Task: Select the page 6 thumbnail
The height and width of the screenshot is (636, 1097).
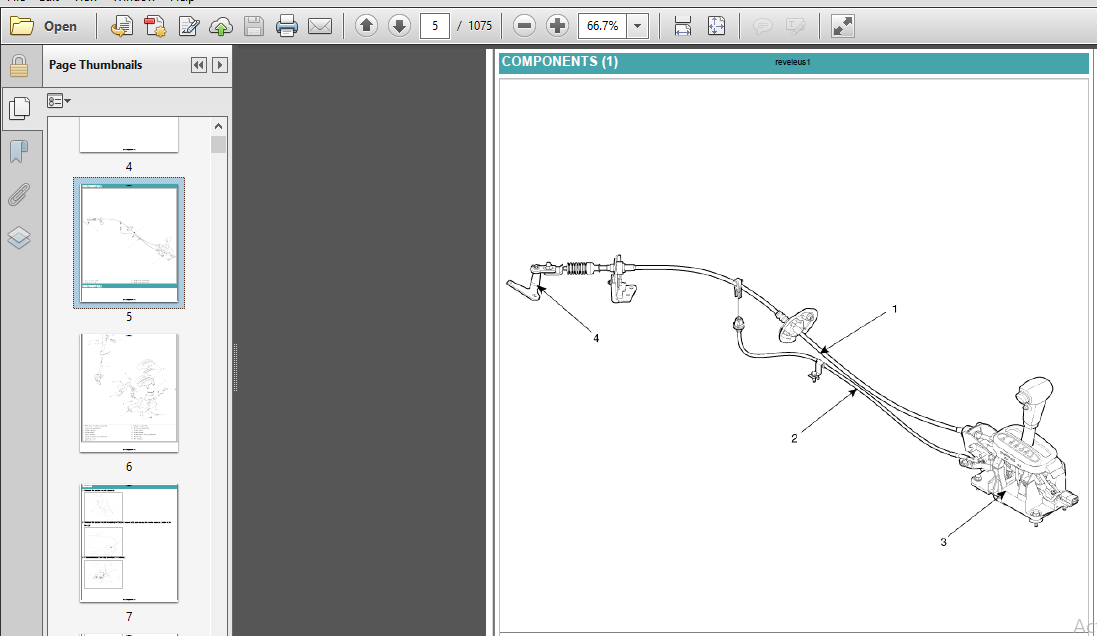Action: click(x=129, y=393)
